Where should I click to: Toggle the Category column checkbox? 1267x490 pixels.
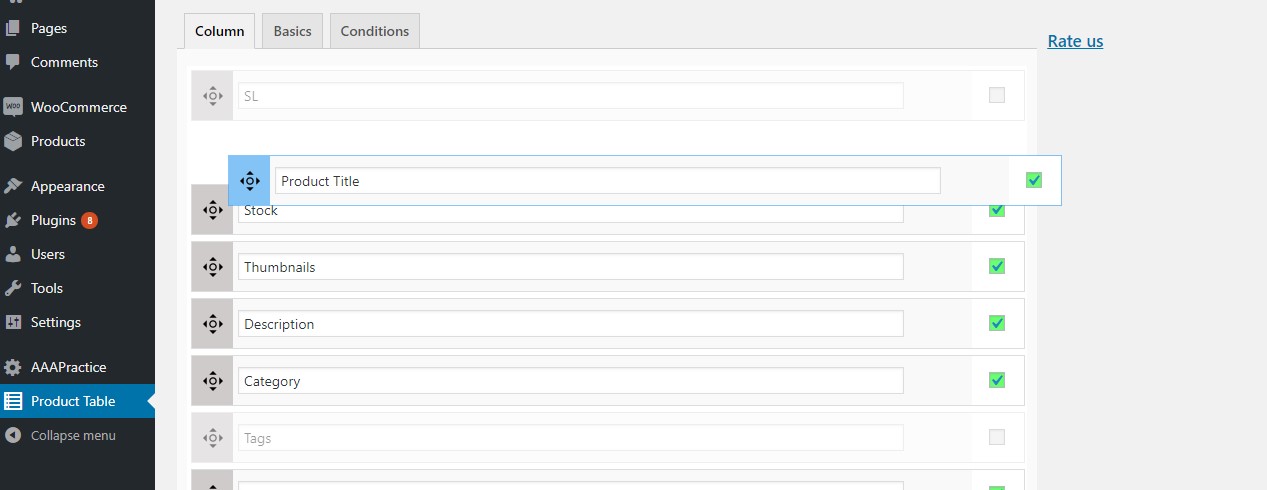point(996,380)
